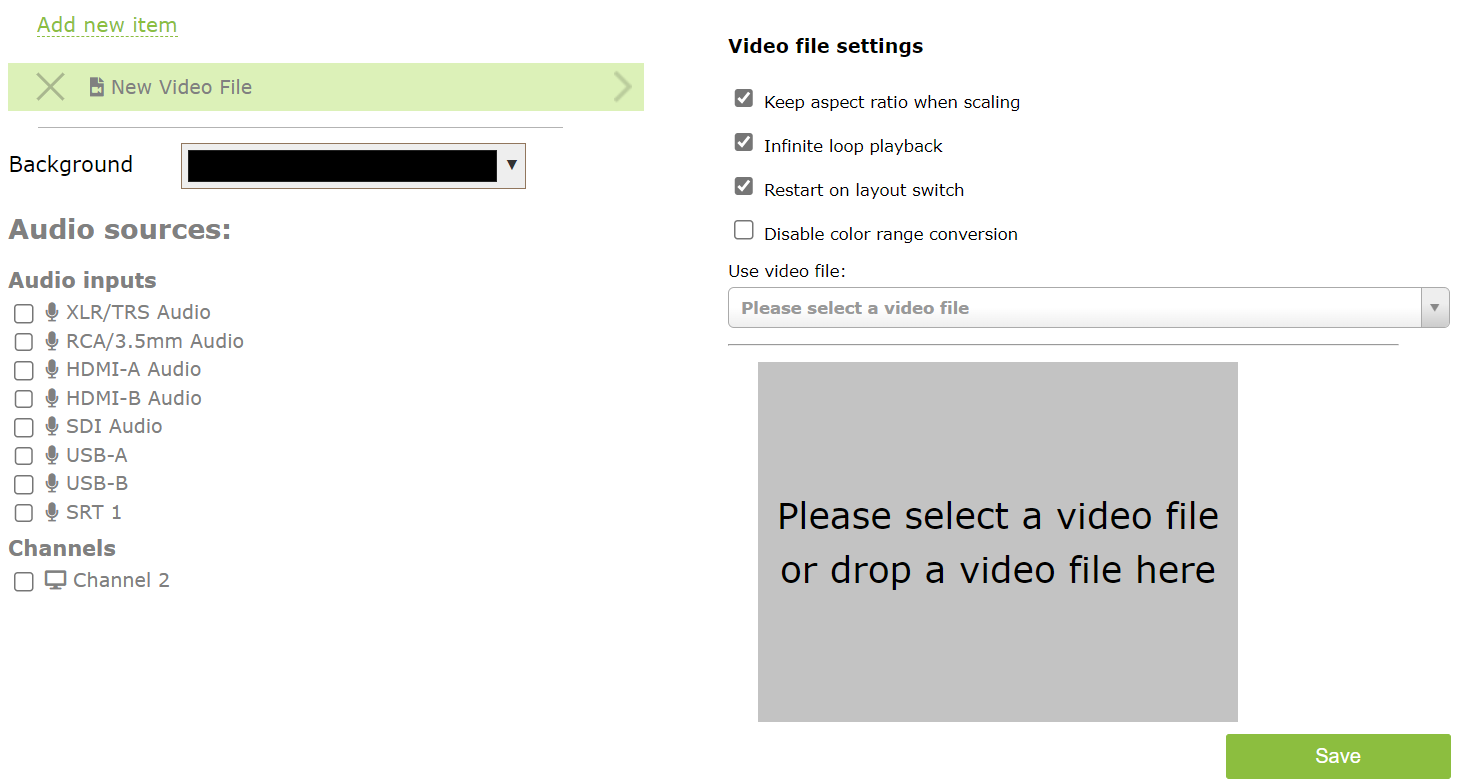1459x783 pixels.
Task: Click the right chevron on New Video File row
Action: click(x=623, y=87)
